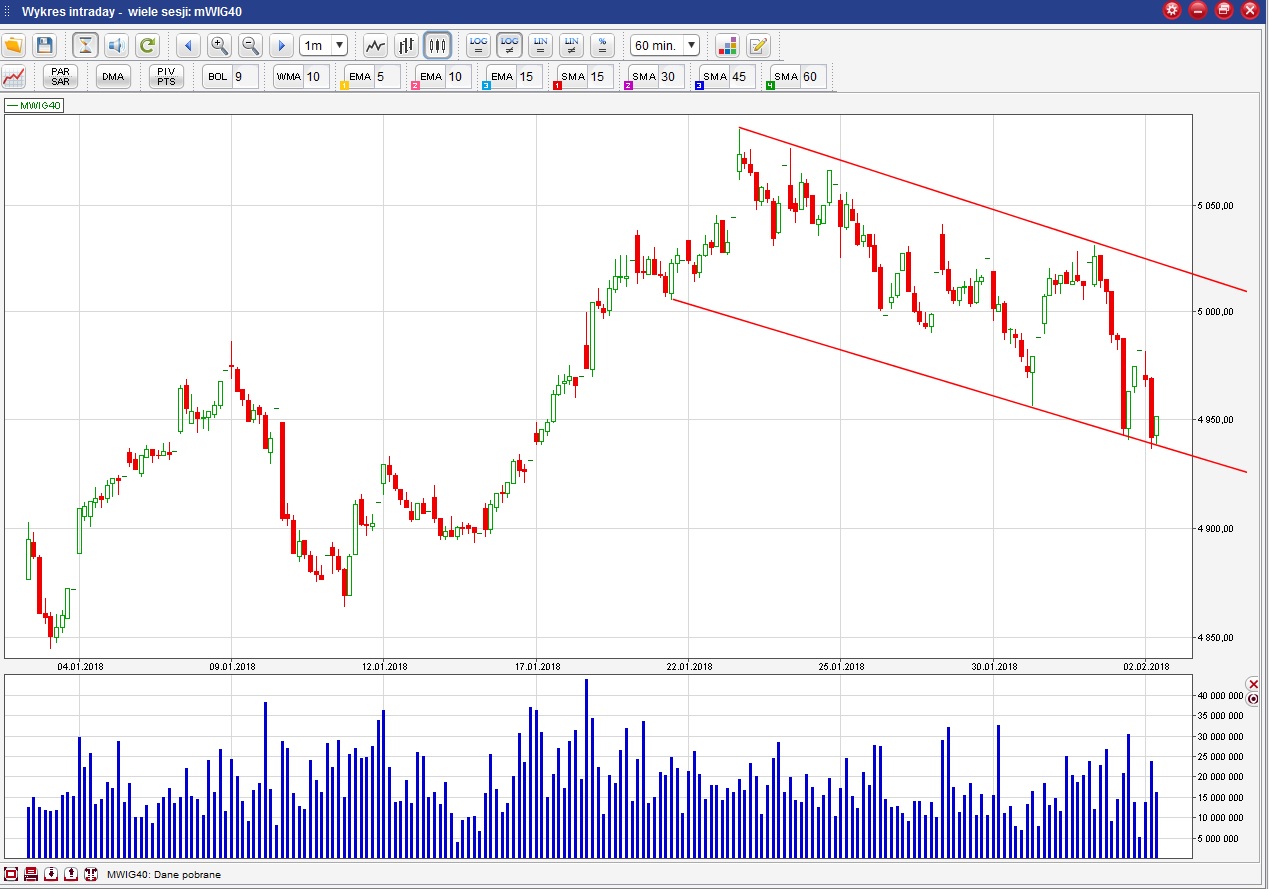Click the PIV PTS indicator button
This screenshot has height=889, width=1269.
tap(166, 76)
